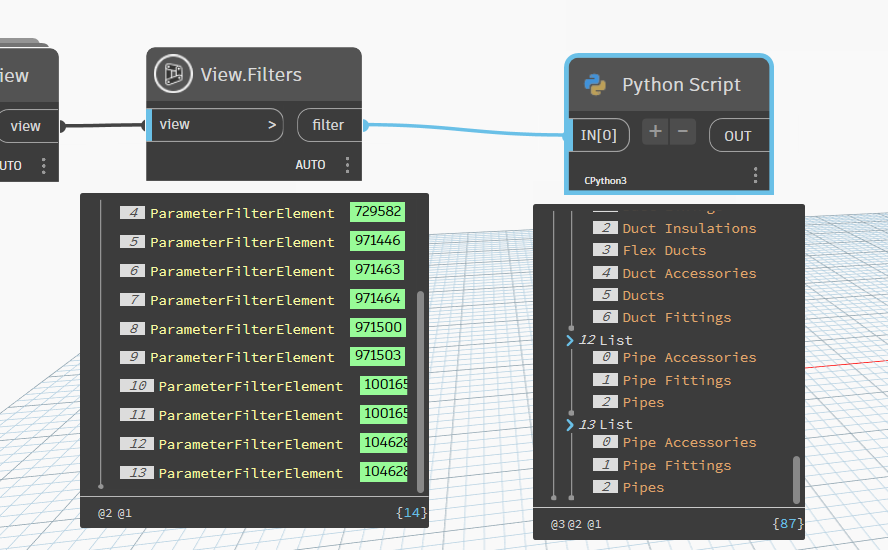
Task: Click the @3 @2 @1 list levels label
Action: [x=576, y=525]
